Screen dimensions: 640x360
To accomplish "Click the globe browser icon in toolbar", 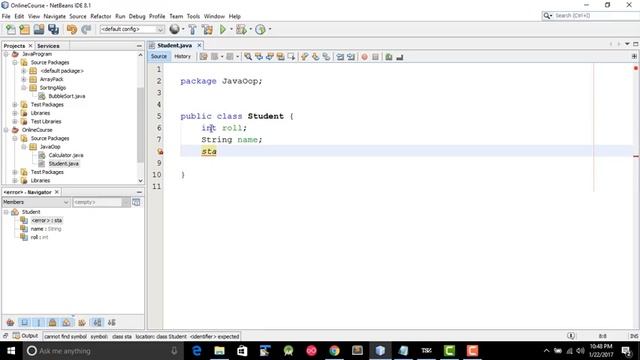I will click(x=174, y=29).
